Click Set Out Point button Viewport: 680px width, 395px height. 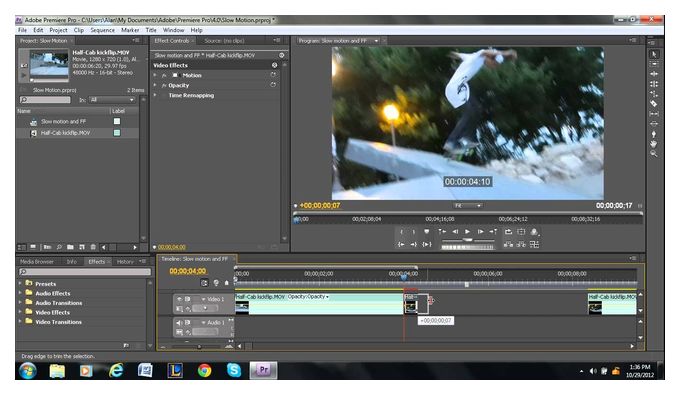[x=414, y=232]
